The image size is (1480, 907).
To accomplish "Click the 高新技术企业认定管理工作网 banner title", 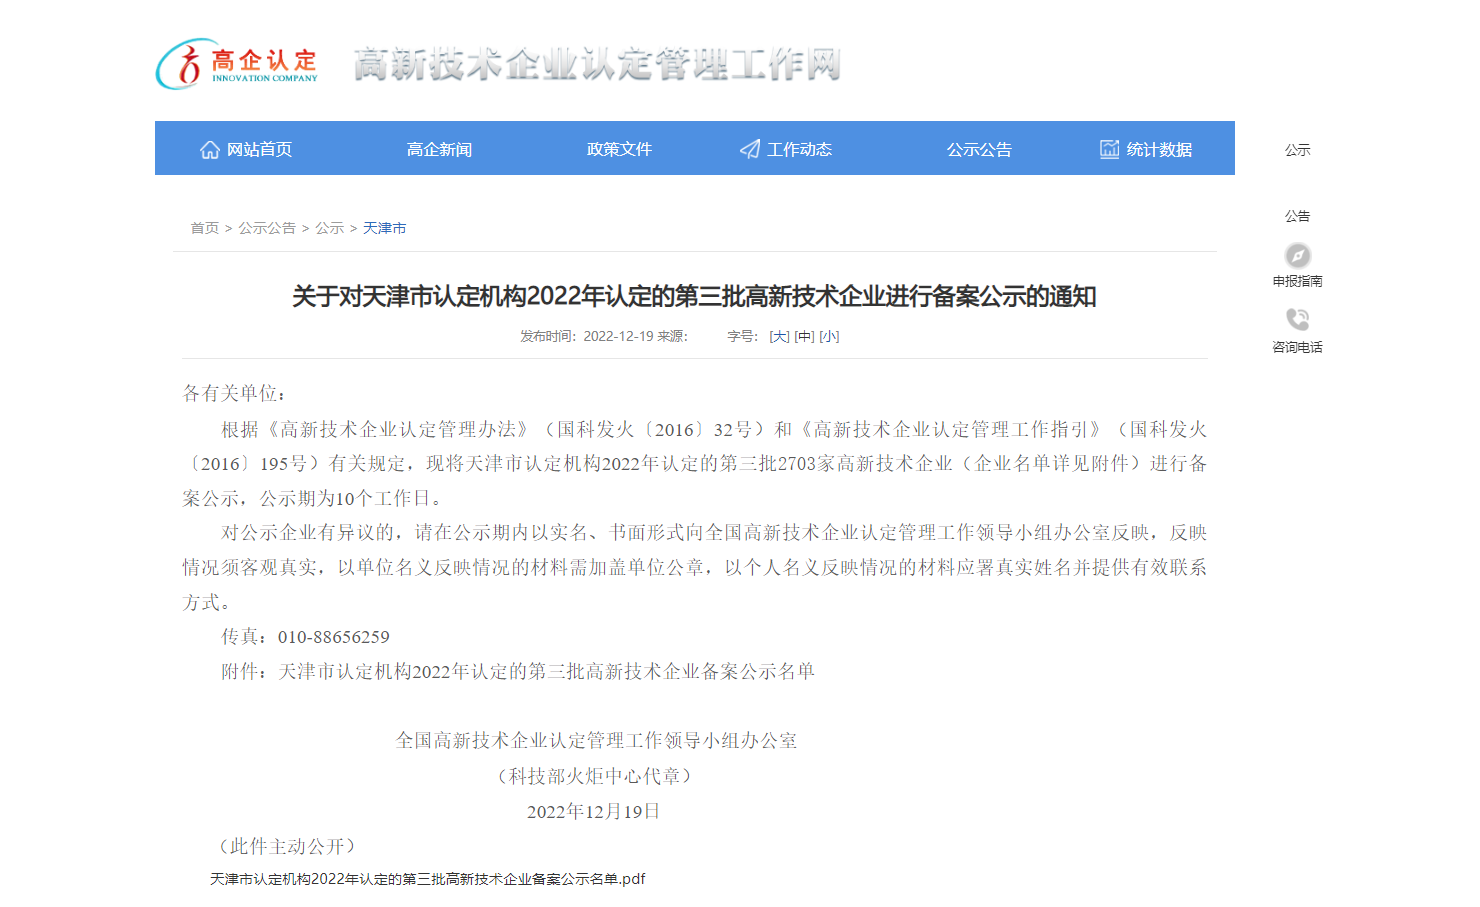I will (597, 64).
